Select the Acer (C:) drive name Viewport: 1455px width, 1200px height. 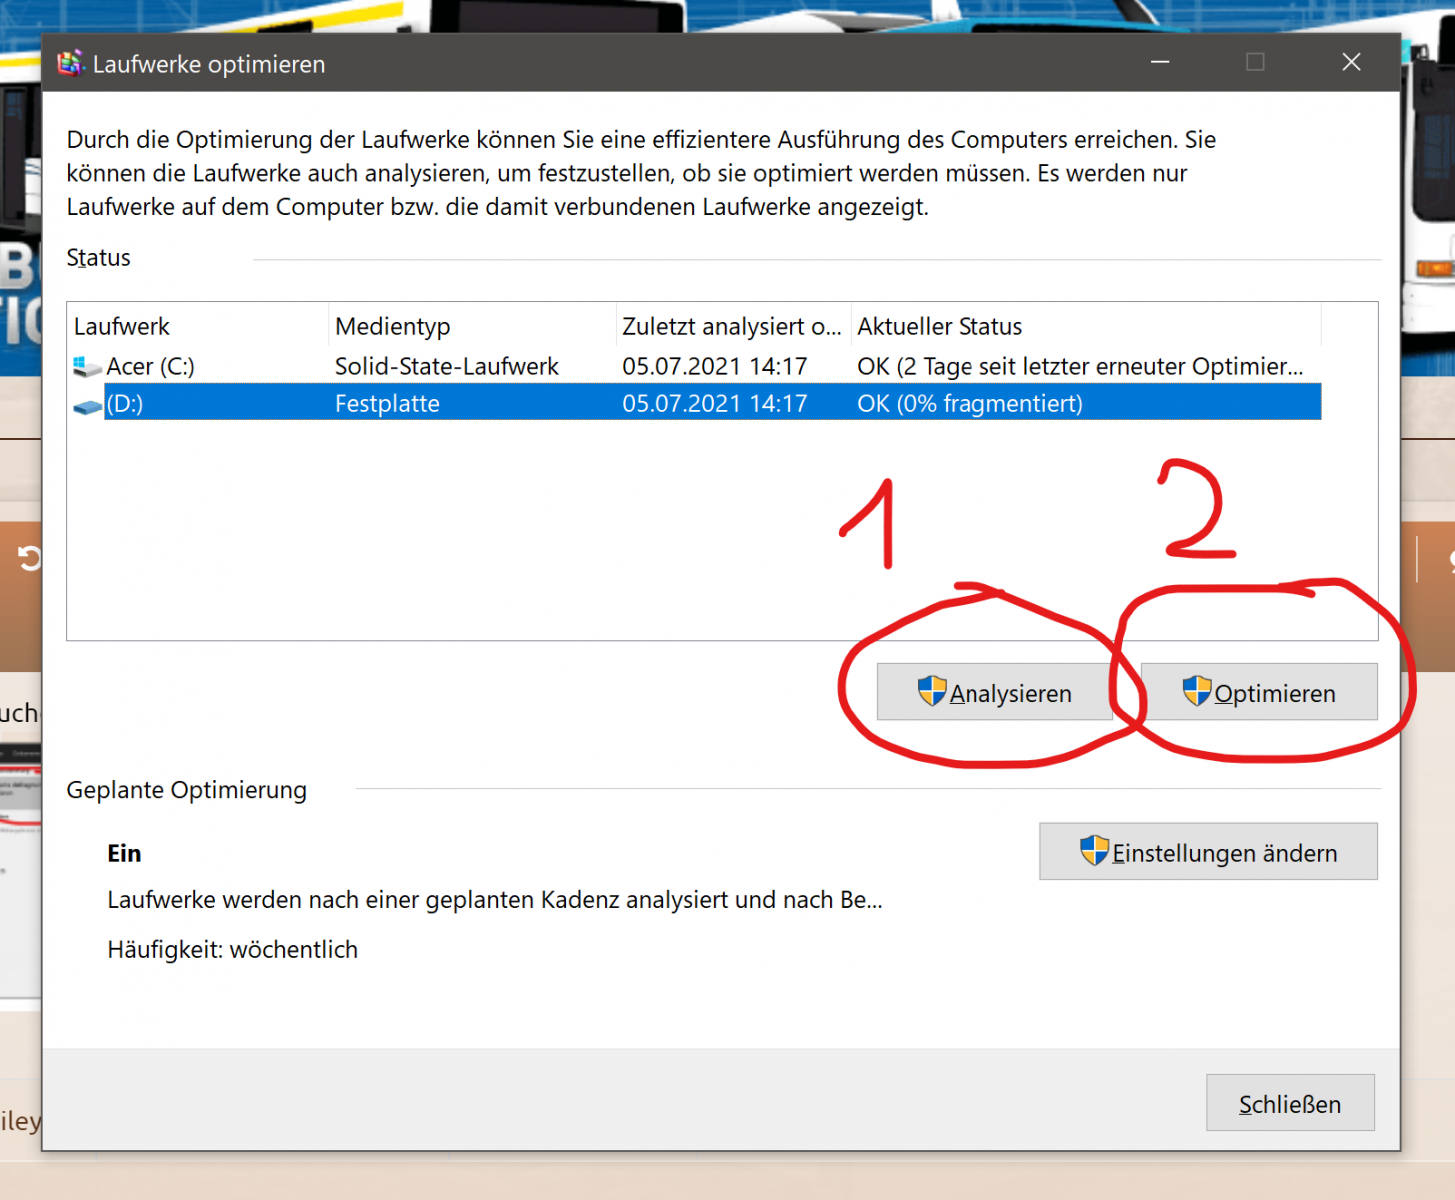click(x=150, y=367)
